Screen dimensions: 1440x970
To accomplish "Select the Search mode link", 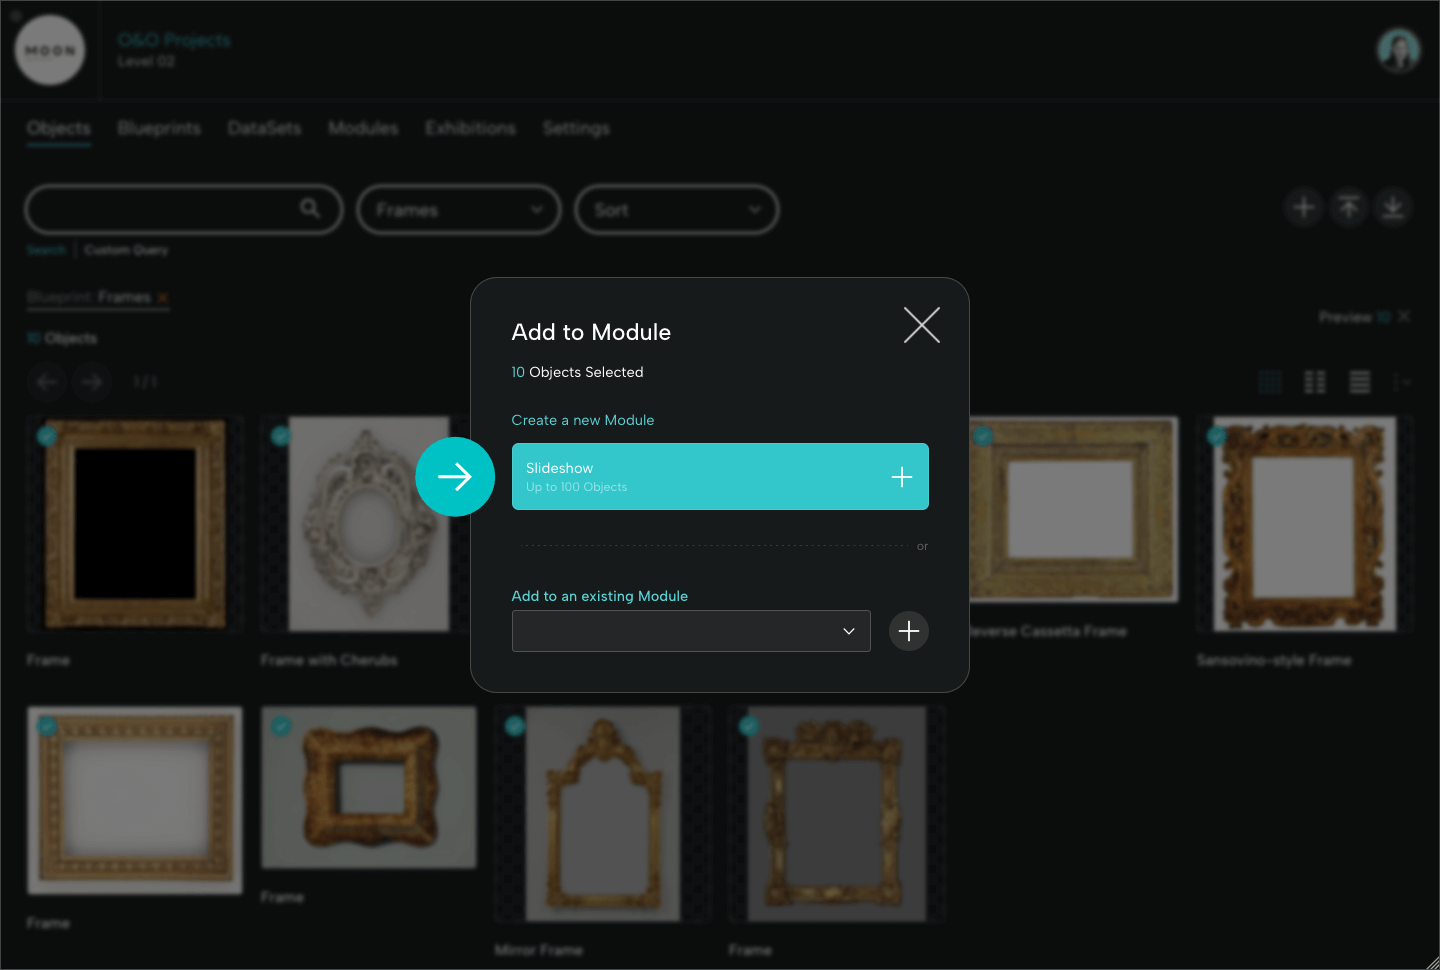I will pos(46,250).
